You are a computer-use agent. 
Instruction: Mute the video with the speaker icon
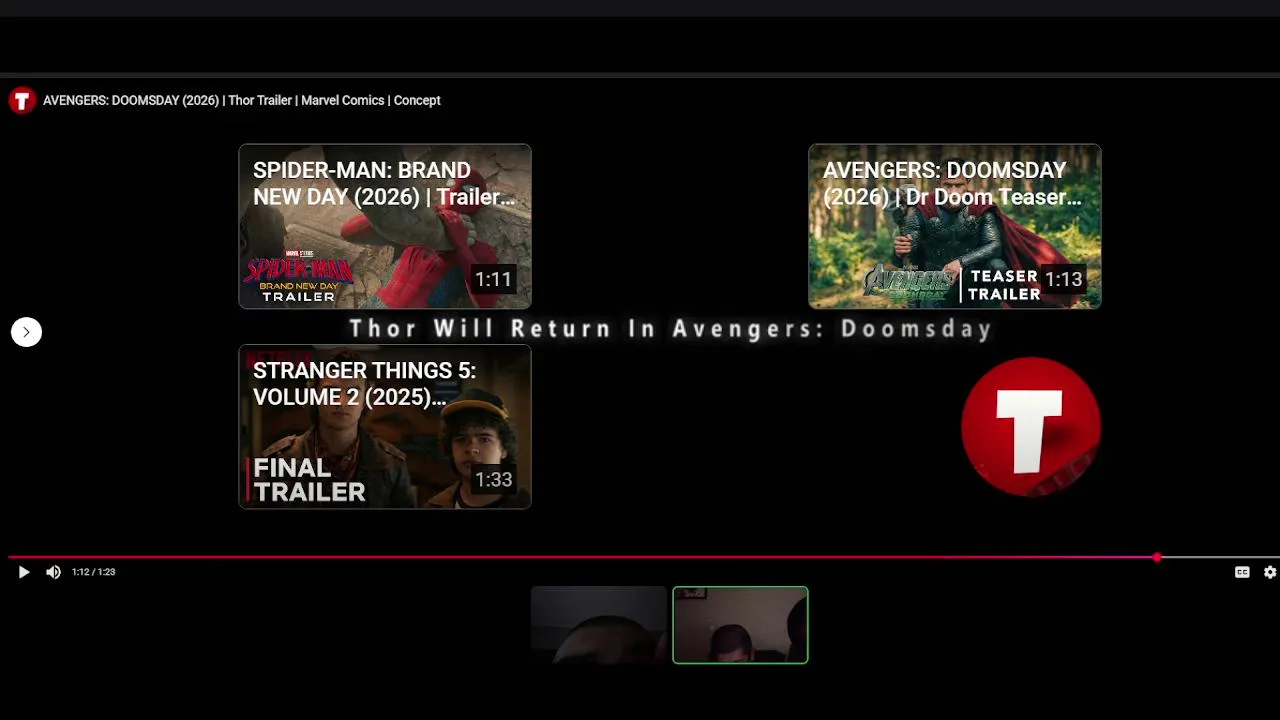click(x=53, y=572)
